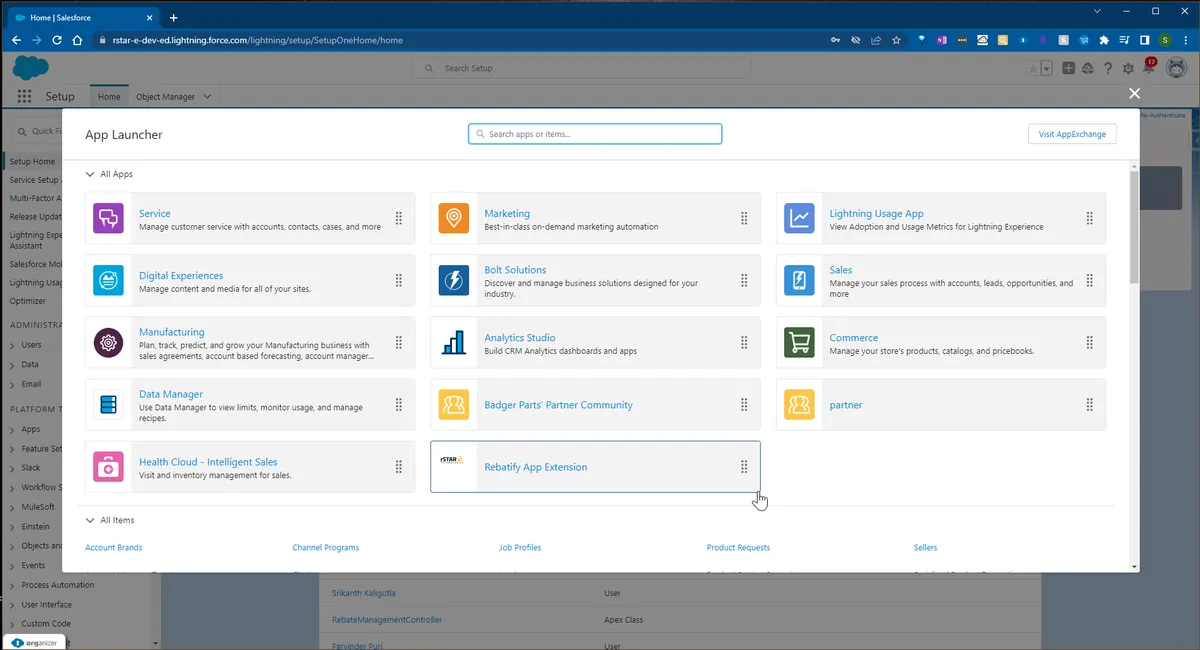Open the Rebatify App Extension name link
The image size is (1200, 650).
click(x=536, y=467)
